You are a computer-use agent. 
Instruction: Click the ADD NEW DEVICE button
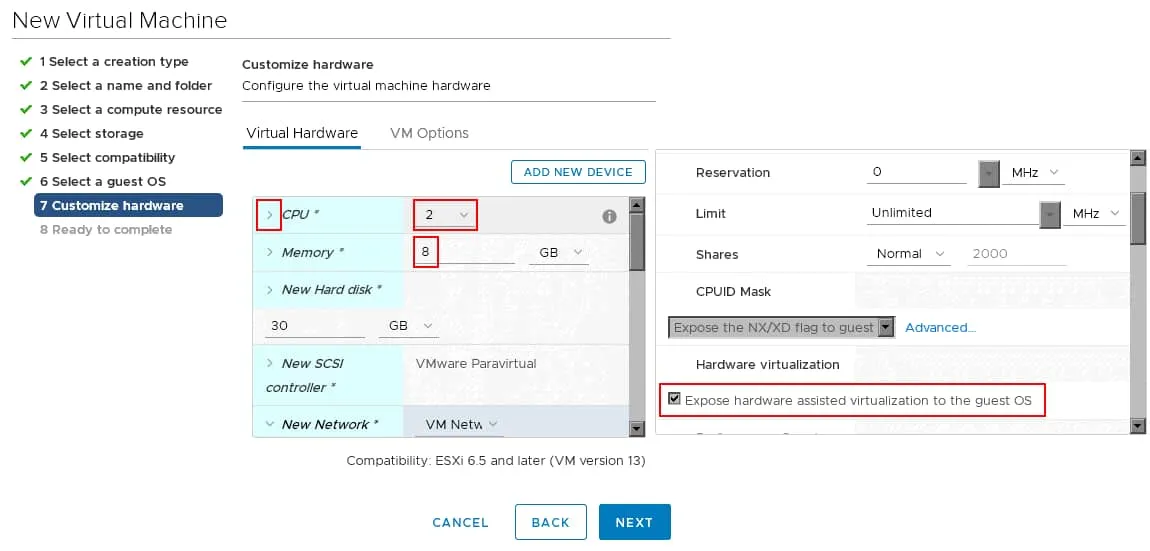pos(578,172)
